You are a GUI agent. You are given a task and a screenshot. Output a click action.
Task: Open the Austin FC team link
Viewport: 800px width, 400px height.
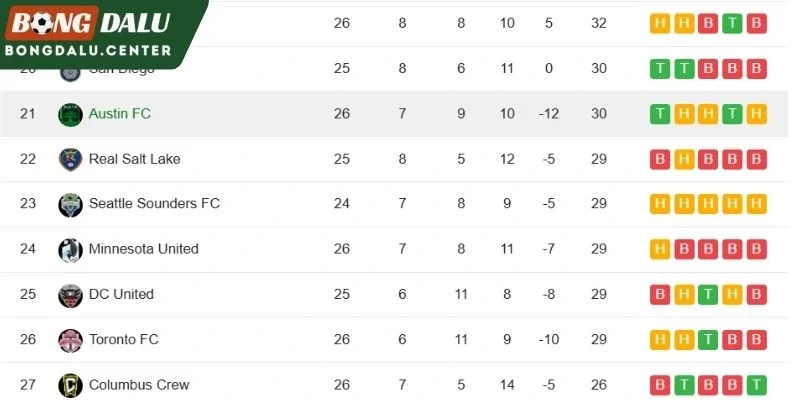coord(120,113)
